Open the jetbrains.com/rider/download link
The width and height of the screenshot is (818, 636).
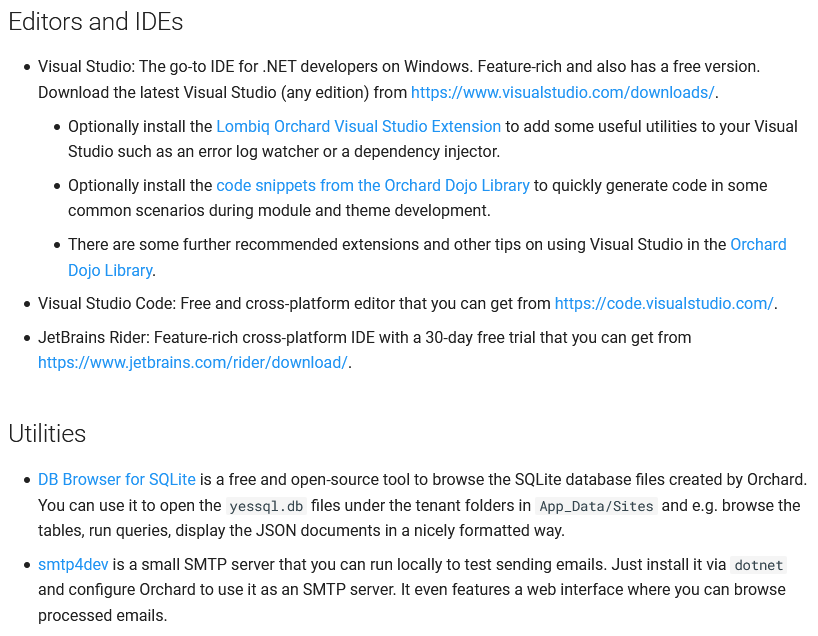coord(193,362)
